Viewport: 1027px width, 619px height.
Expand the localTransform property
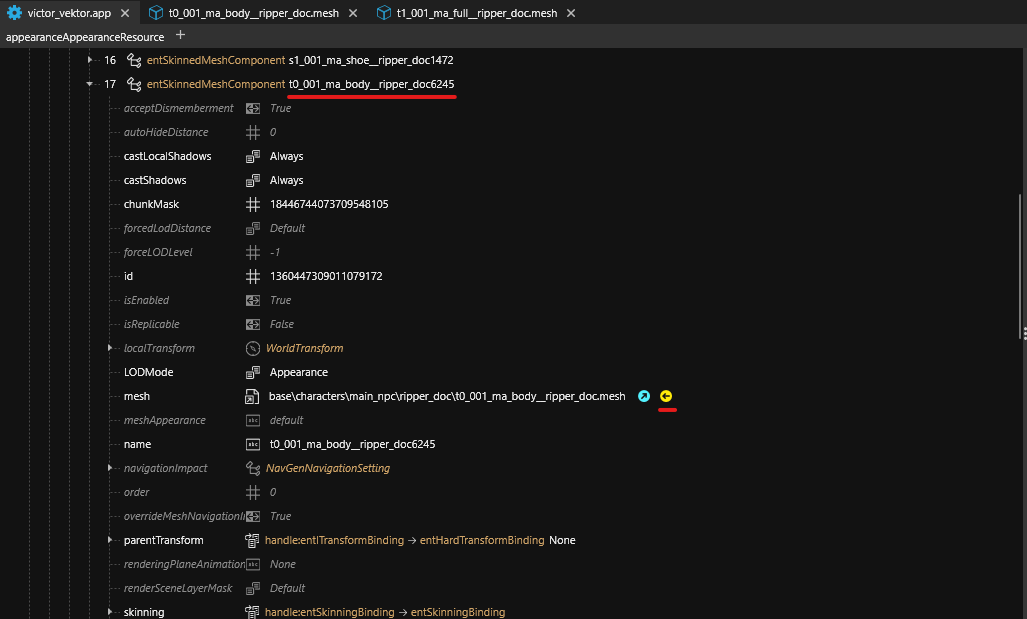pos(110,348)
